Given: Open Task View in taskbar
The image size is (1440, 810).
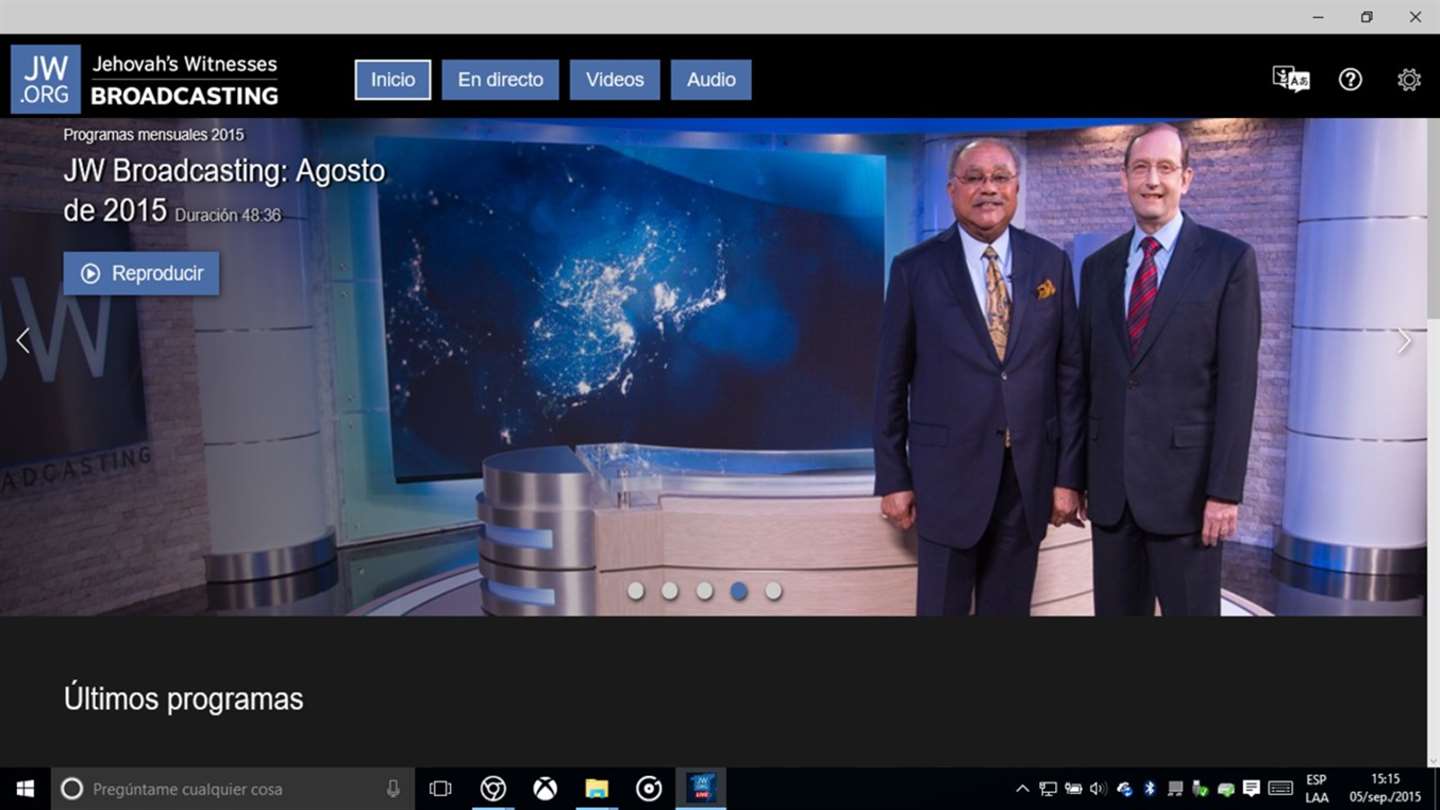Looking at the screenshot, I should pyautogui.click(x=440, y=789).
